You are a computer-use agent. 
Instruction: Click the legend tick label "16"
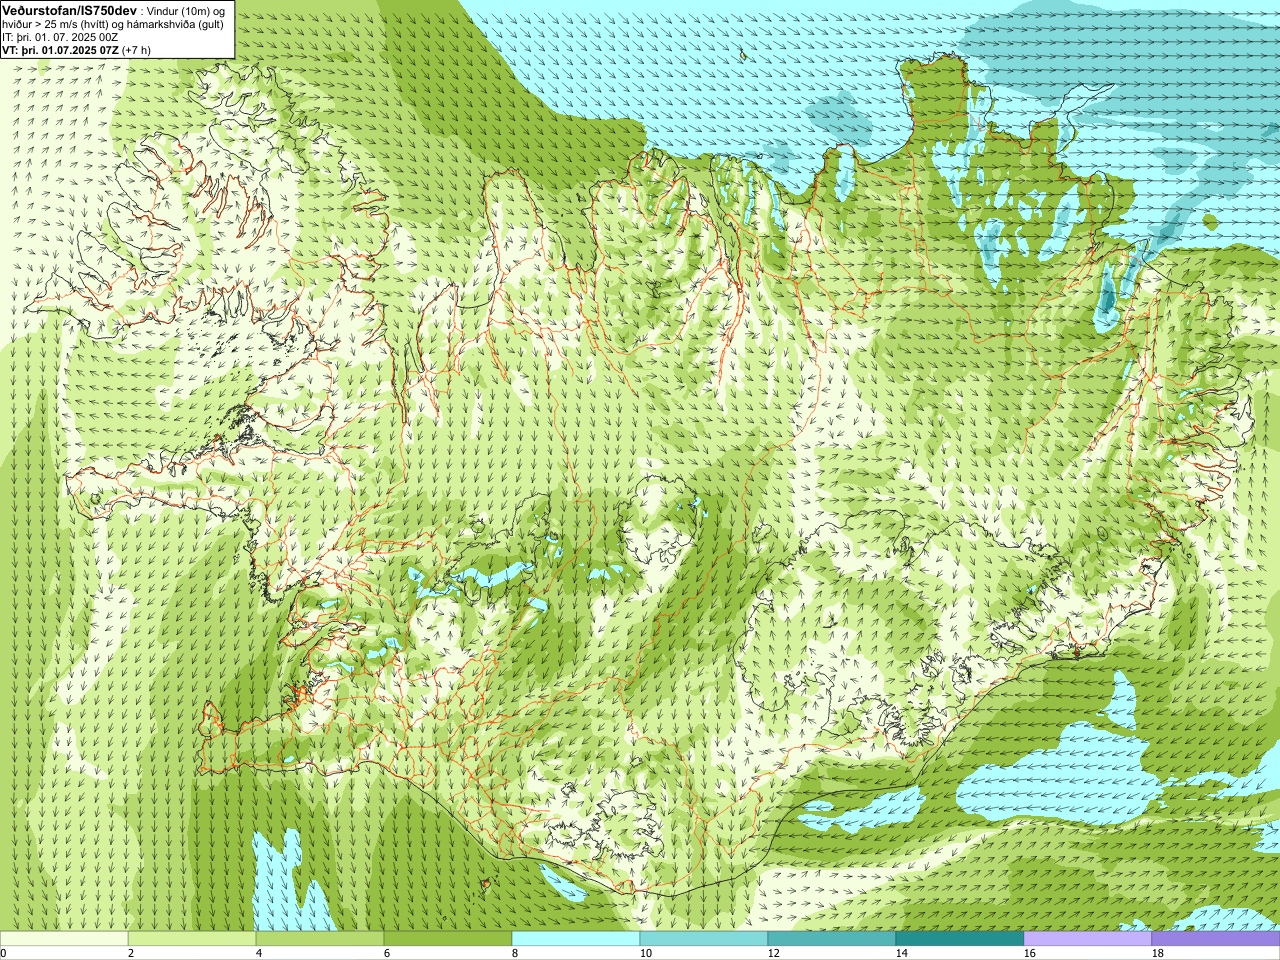tap(1029, 953)
